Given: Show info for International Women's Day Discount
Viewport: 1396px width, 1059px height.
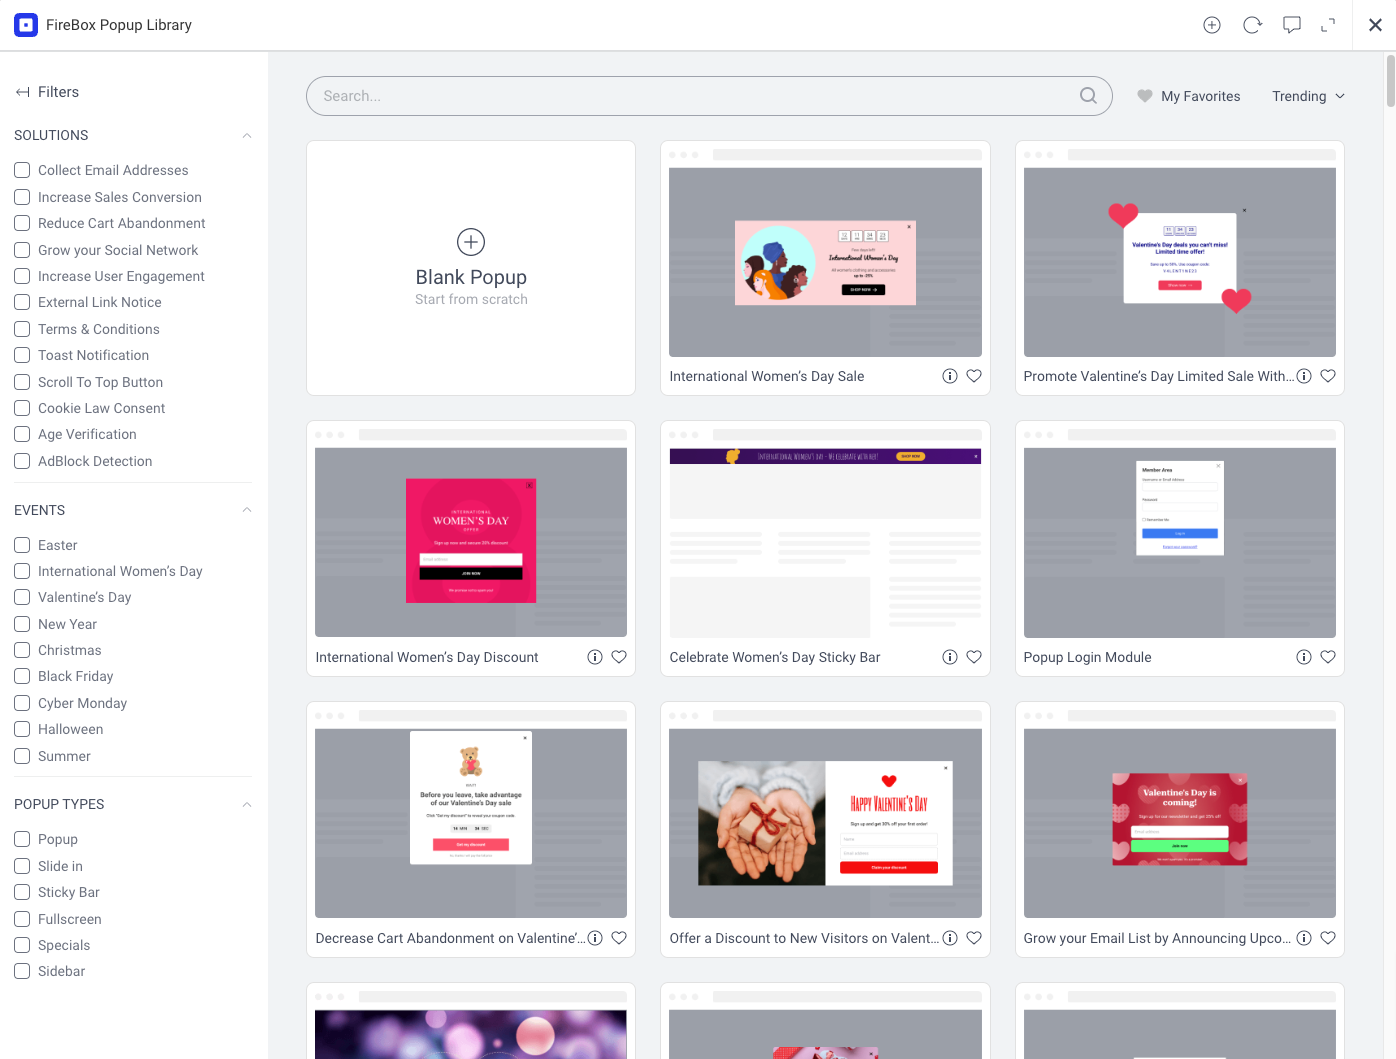Looking at the screenshot, I should pyautogui.click(x=595, y=657).
